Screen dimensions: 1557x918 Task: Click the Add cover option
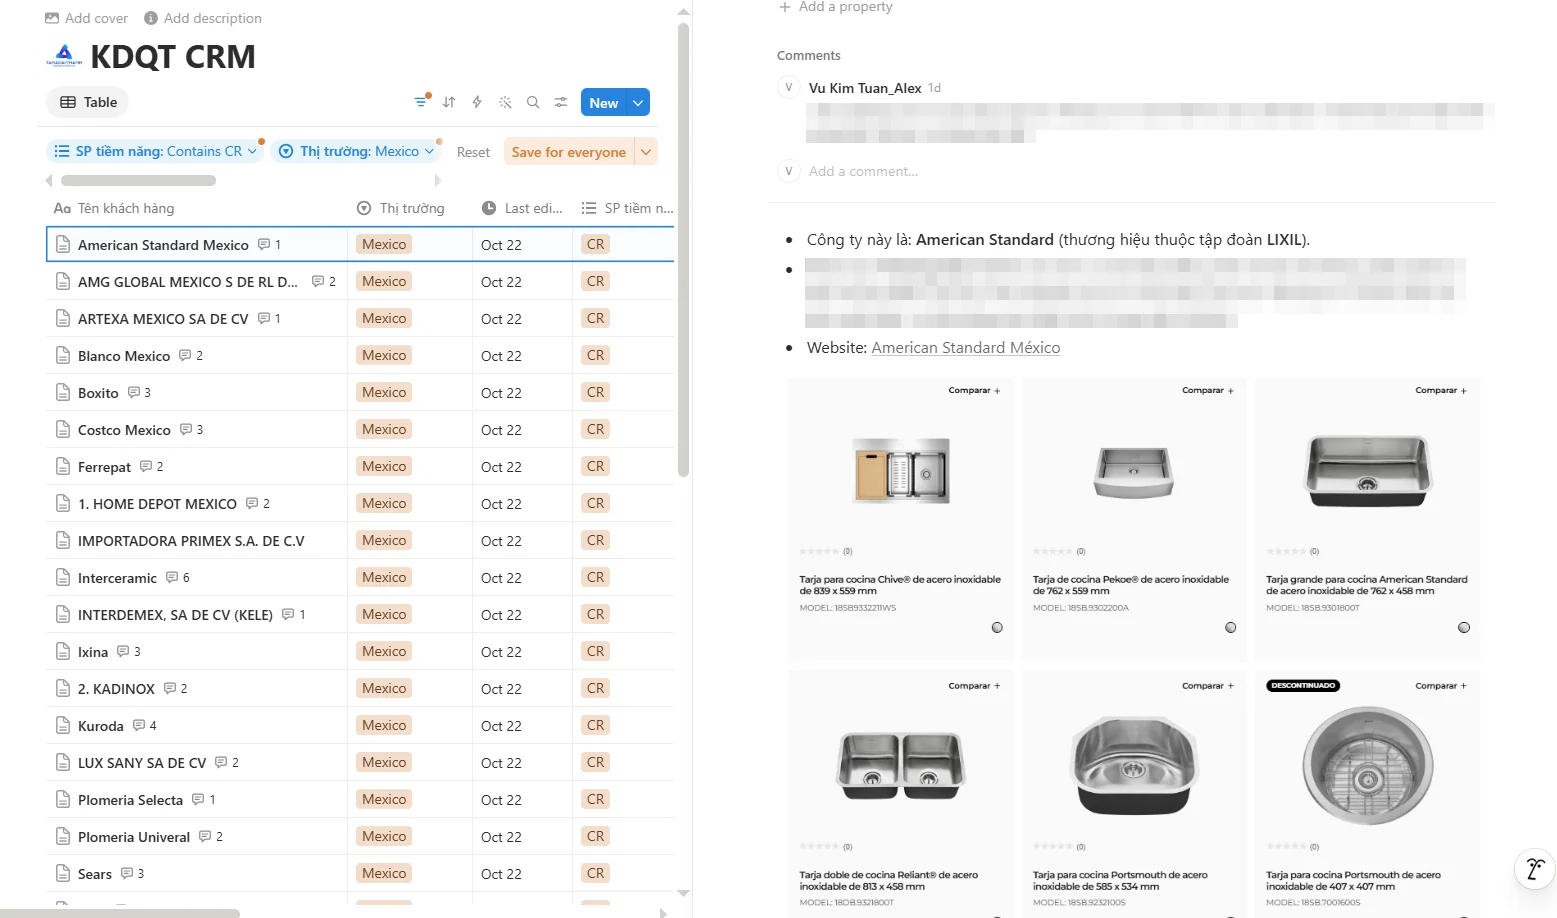pos(87,18)
